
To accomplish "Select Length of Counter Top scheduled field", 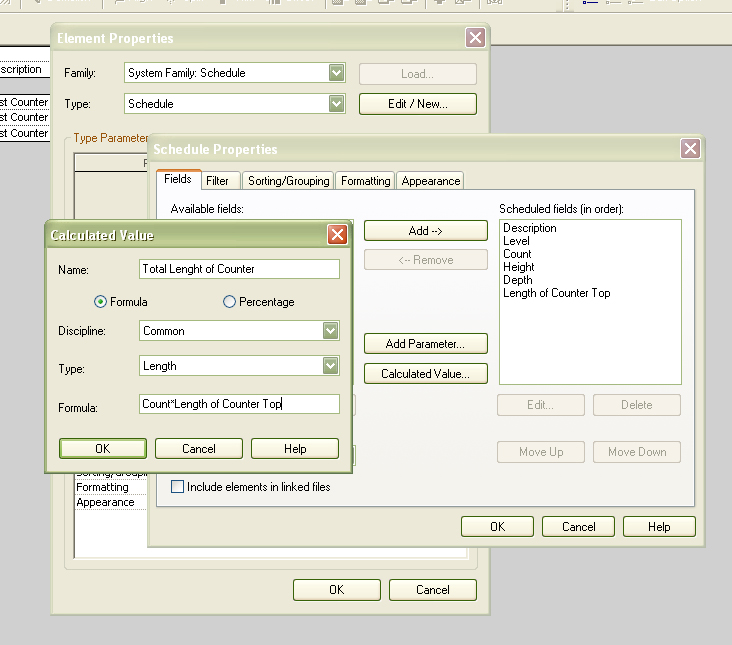I will coord(556,293).
